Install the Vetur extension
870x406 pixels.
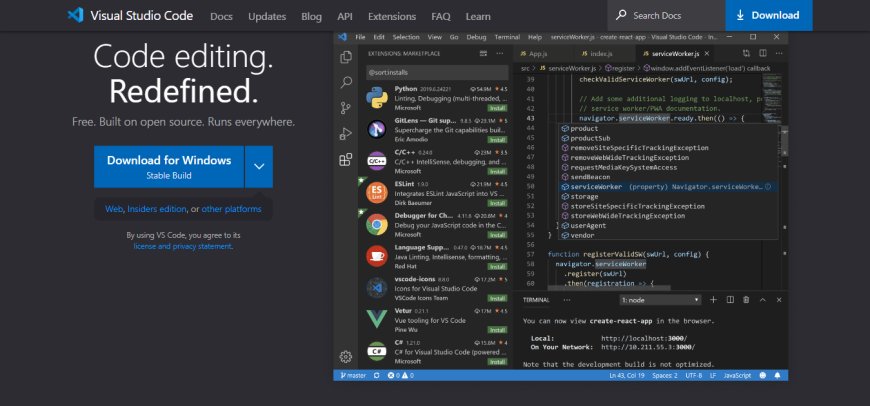tap(497, 329)
